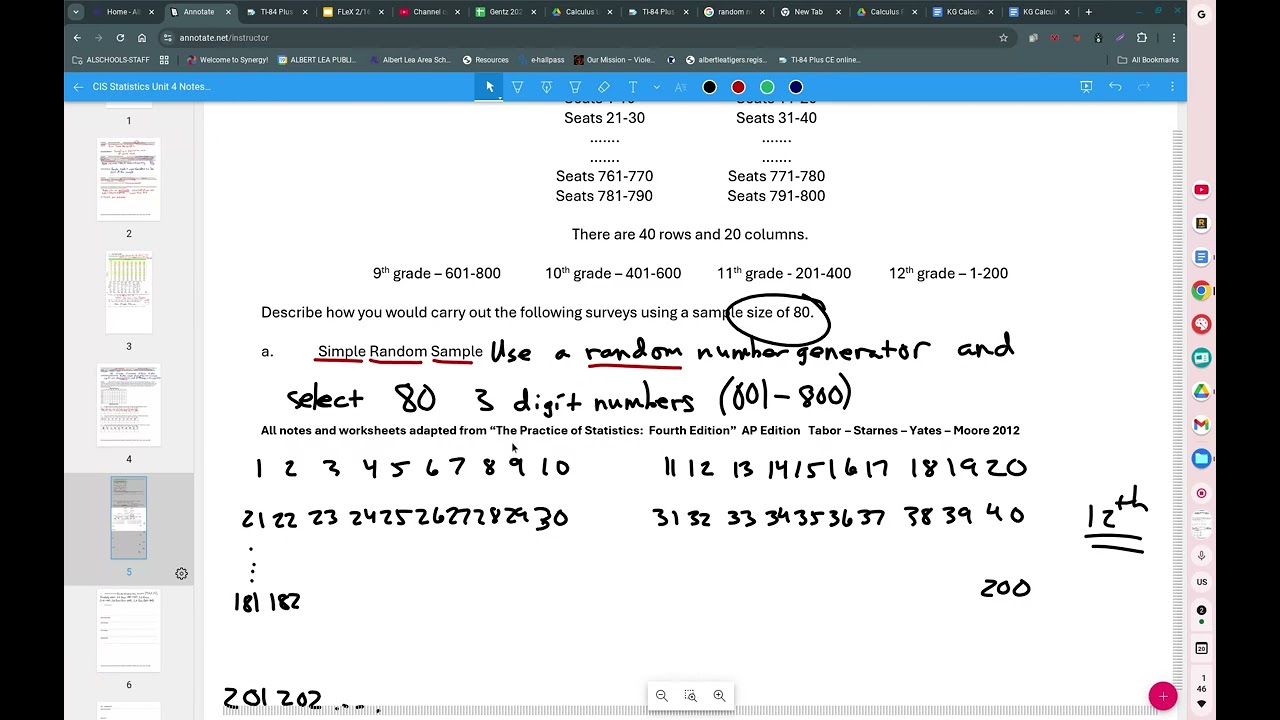Open the annotate more options menu

point(1173,87)
